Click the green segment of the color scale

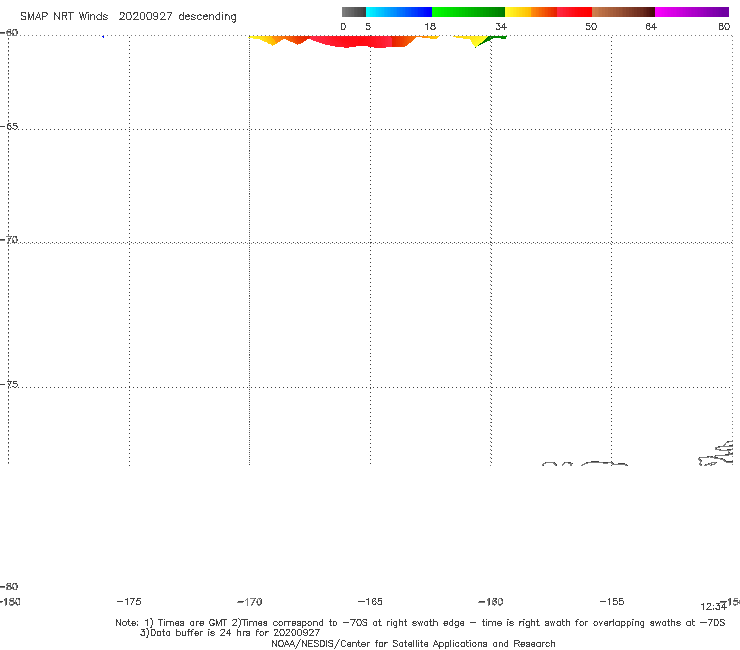[x=468, y=12]
